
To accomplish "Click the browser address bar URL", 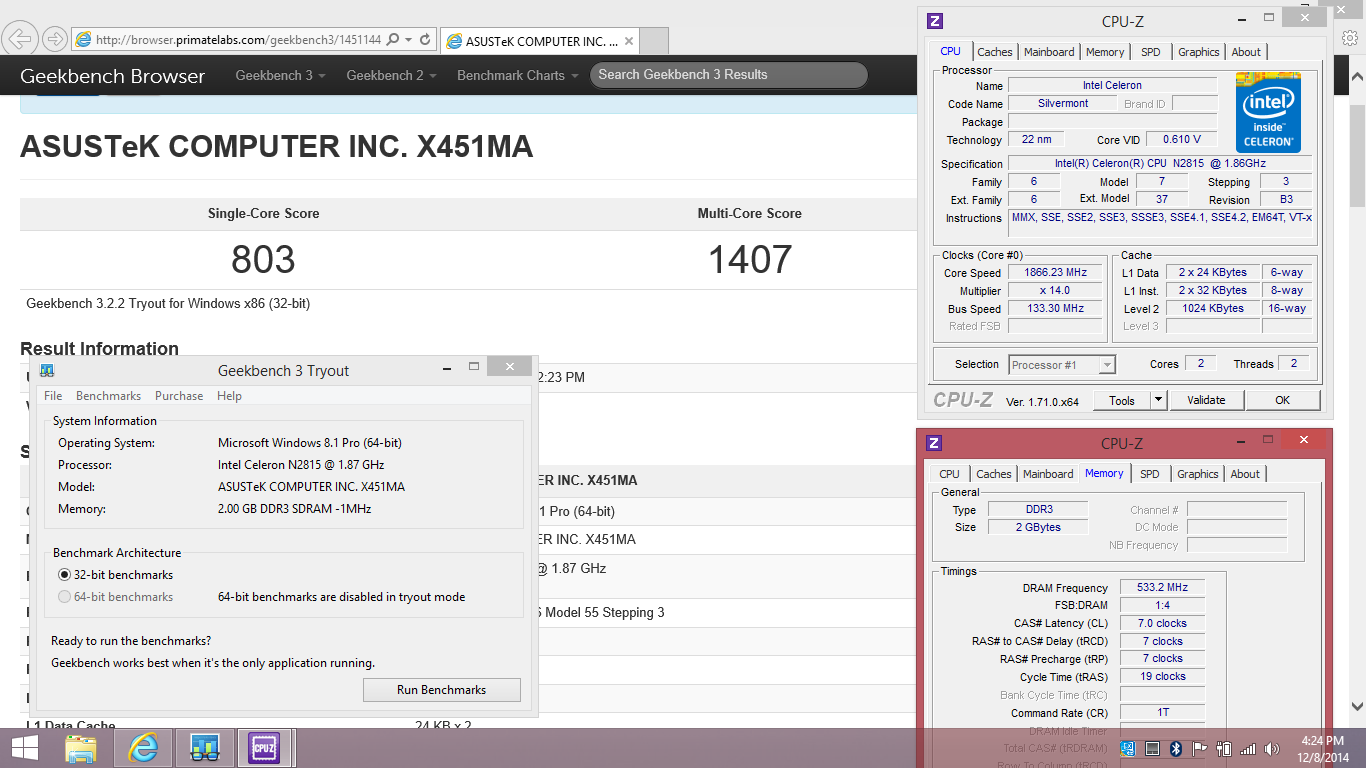I will click(x=238, y=40).
